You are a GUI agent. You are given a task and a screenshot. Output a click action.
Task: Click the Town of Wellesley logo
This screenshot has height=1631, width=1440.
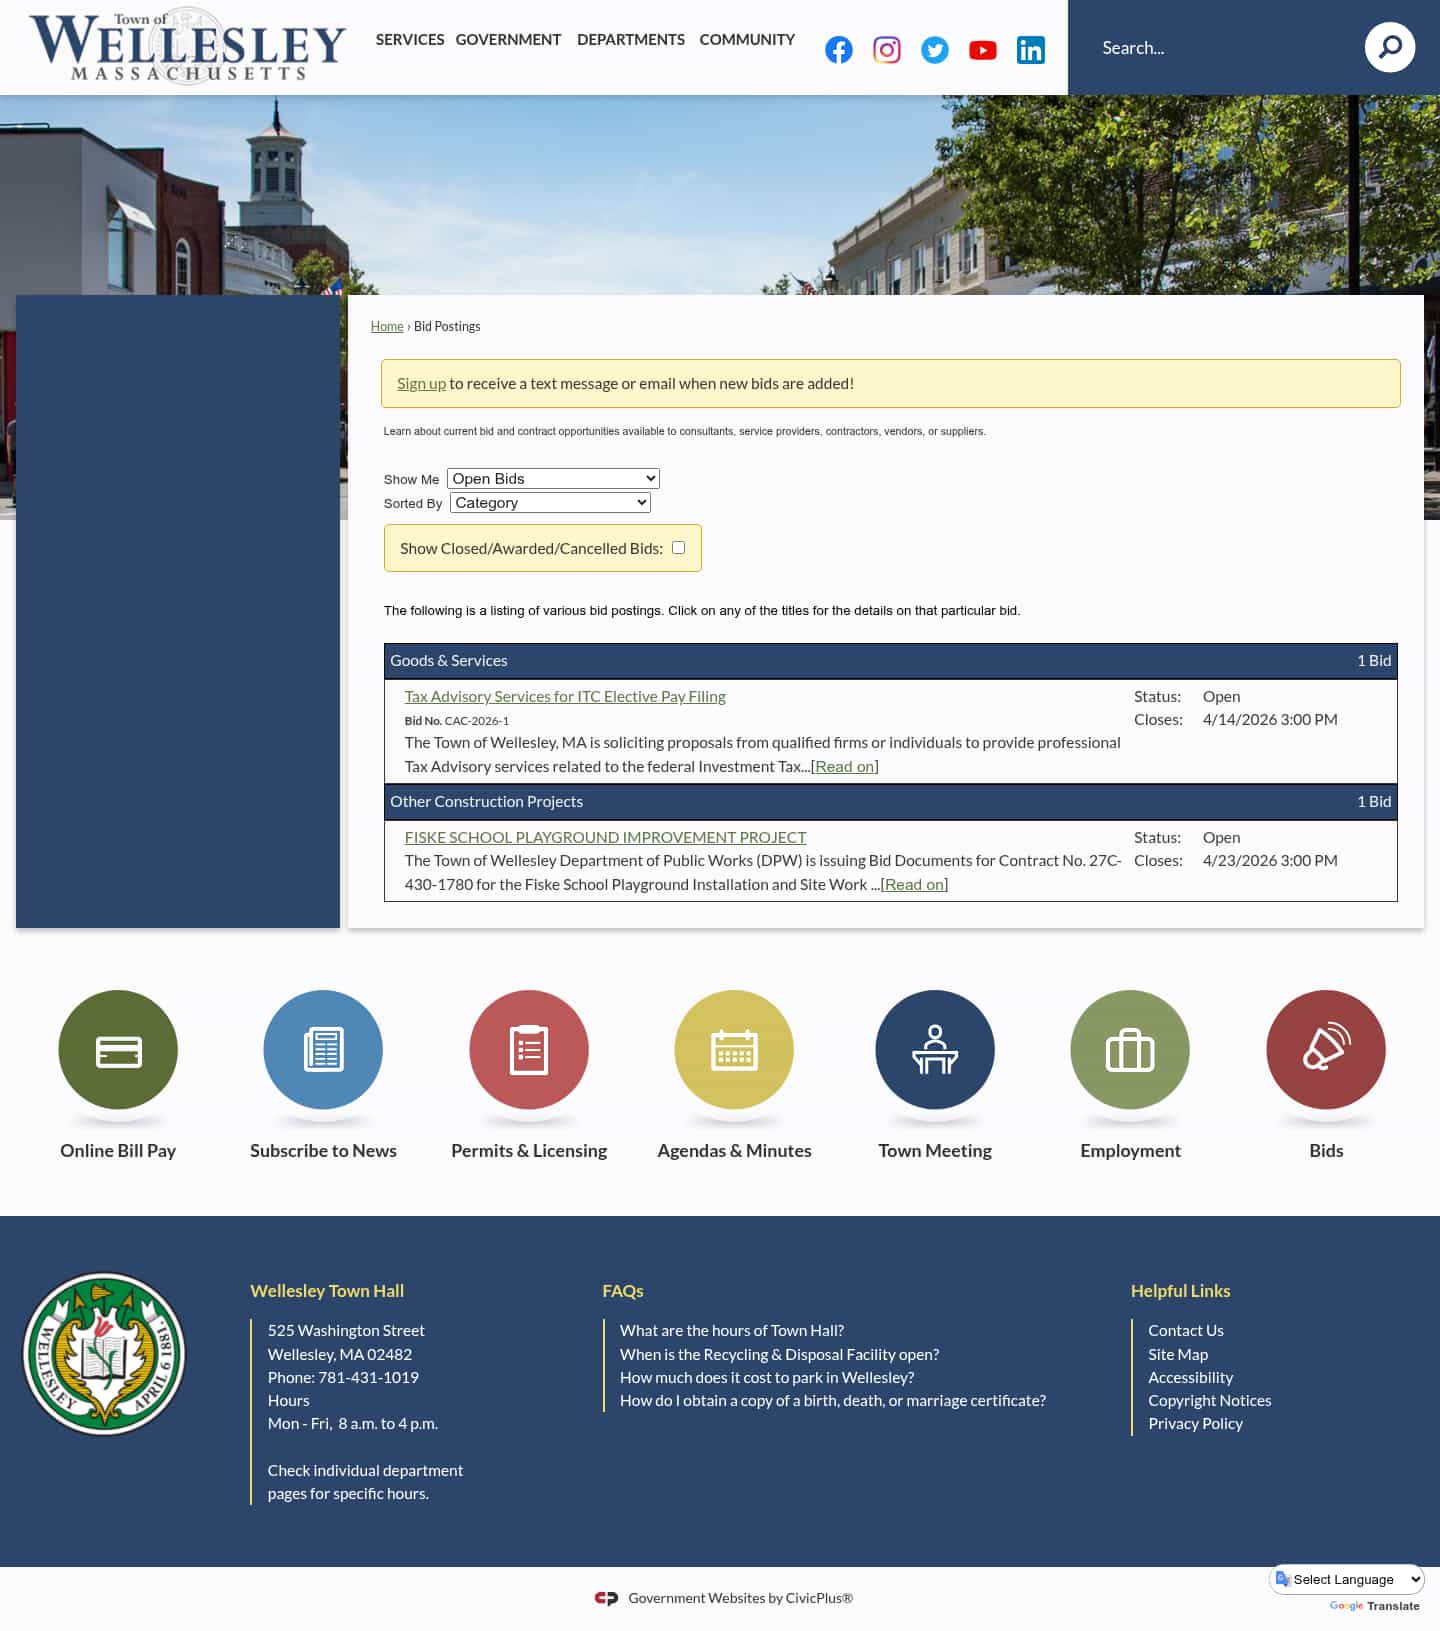coord(188,47)
